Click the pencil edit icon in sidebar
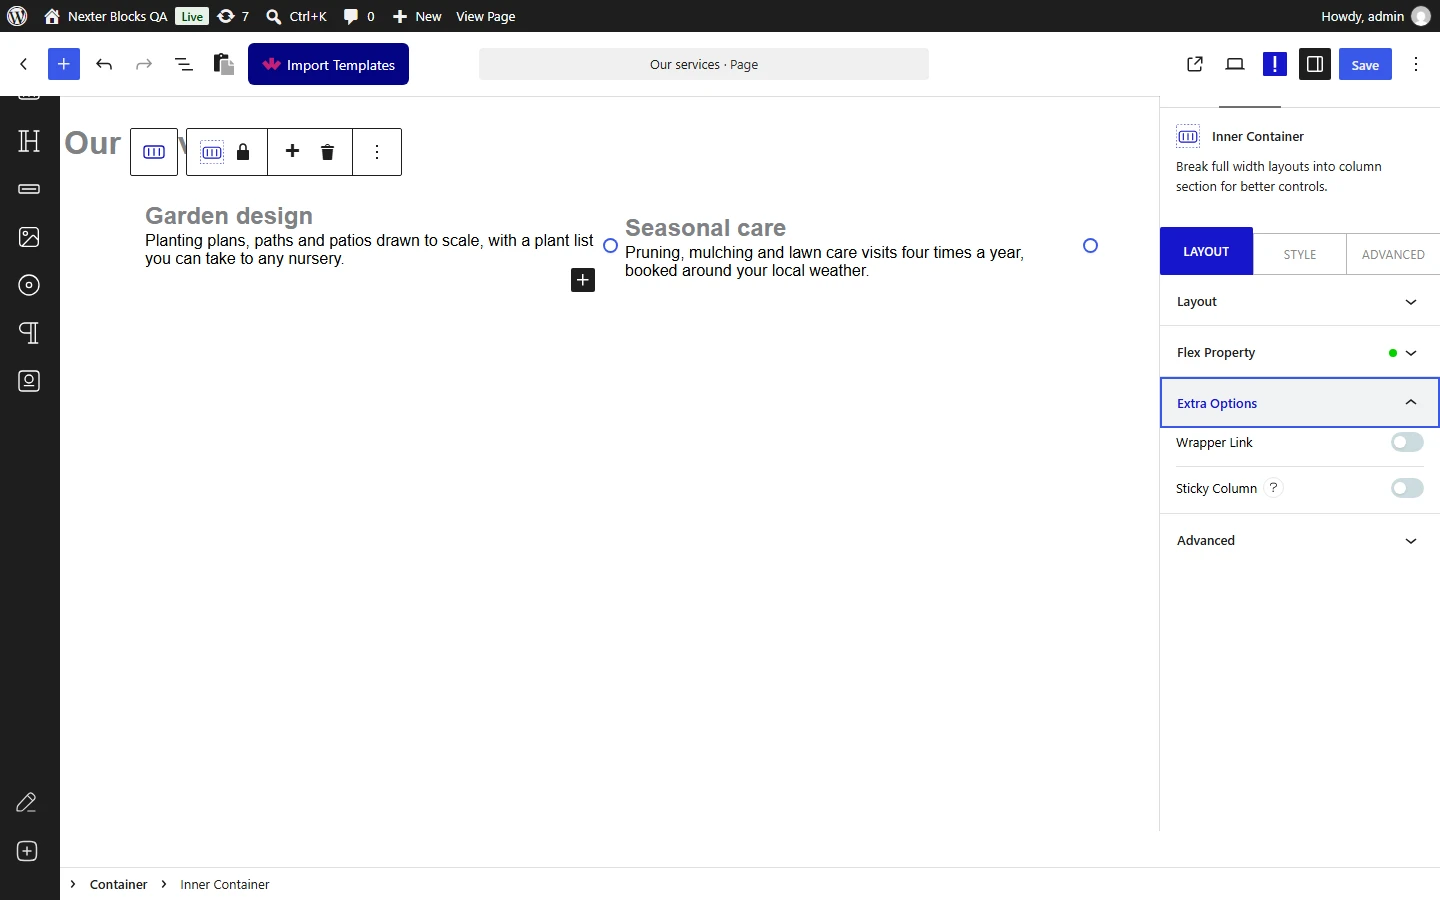The height and width of the screenshot is (900, 1440). [27, 803]
